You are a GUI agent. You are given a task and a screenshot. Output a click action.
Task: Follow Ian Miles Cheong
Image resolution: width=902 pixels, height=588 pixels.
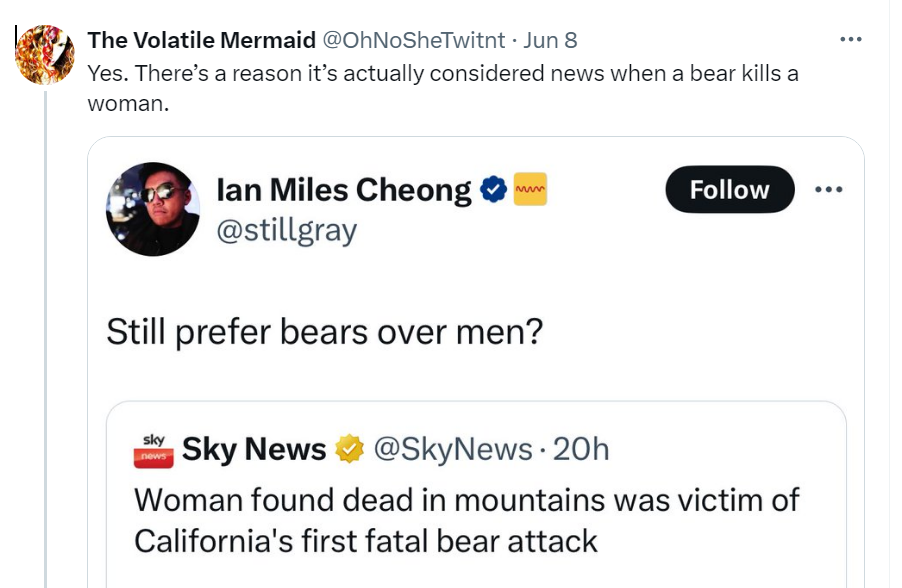tap(729, 190)
